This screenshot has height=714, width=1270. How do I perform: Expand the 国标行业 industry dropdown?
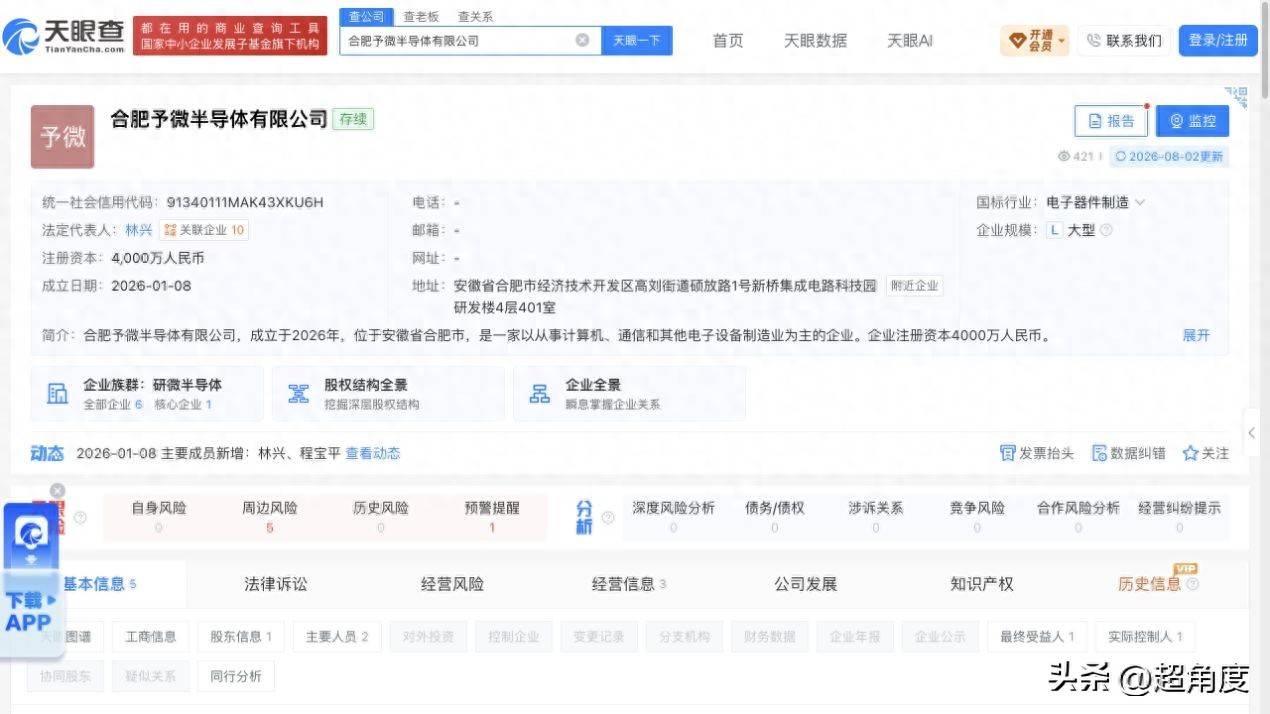point(1140,202)
